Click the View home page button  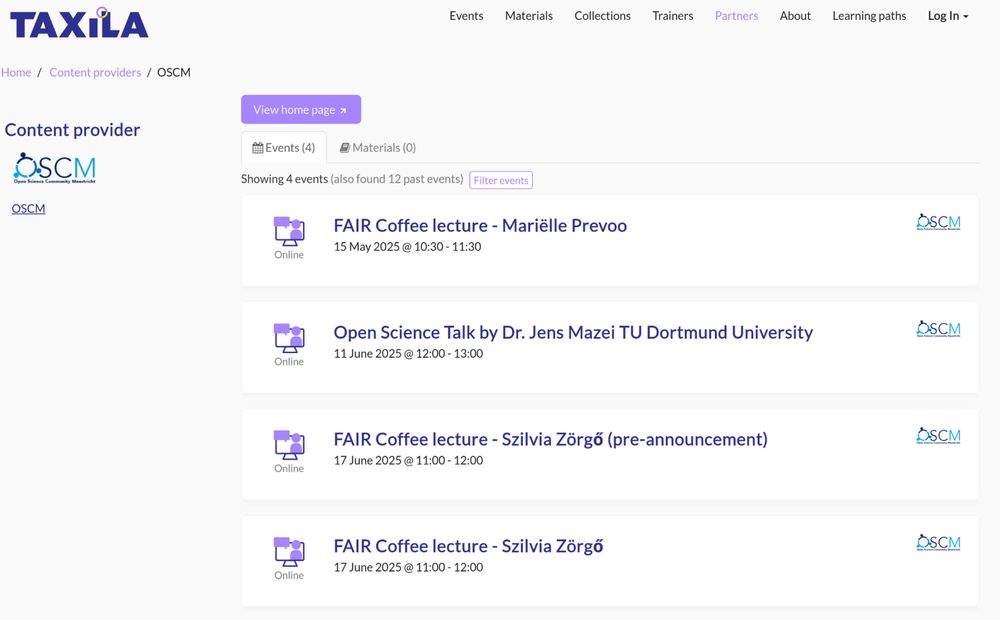click(300, 109)
